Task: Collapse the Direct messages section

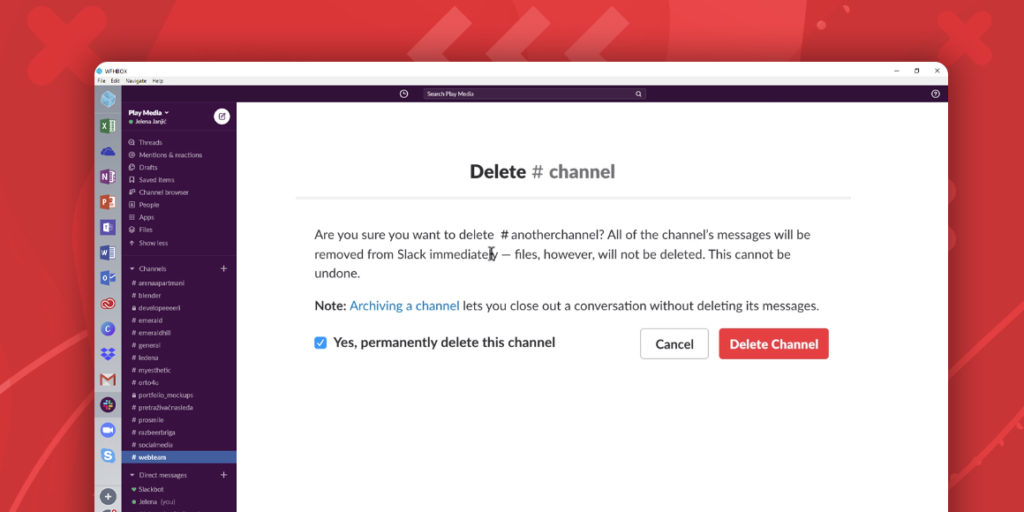Action: pos(132,475)
